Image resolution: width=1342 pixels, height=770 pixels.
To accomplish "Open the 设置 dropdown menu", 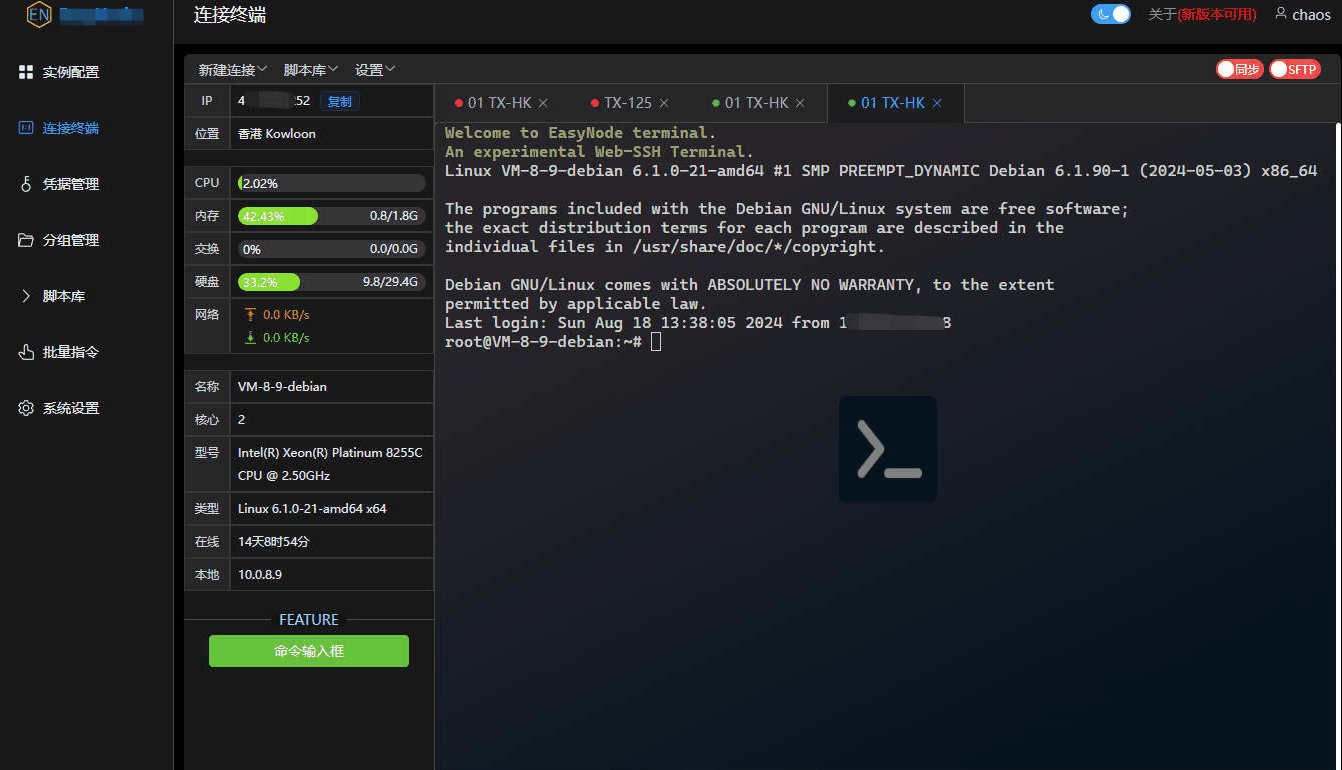I will coord(375,70).
